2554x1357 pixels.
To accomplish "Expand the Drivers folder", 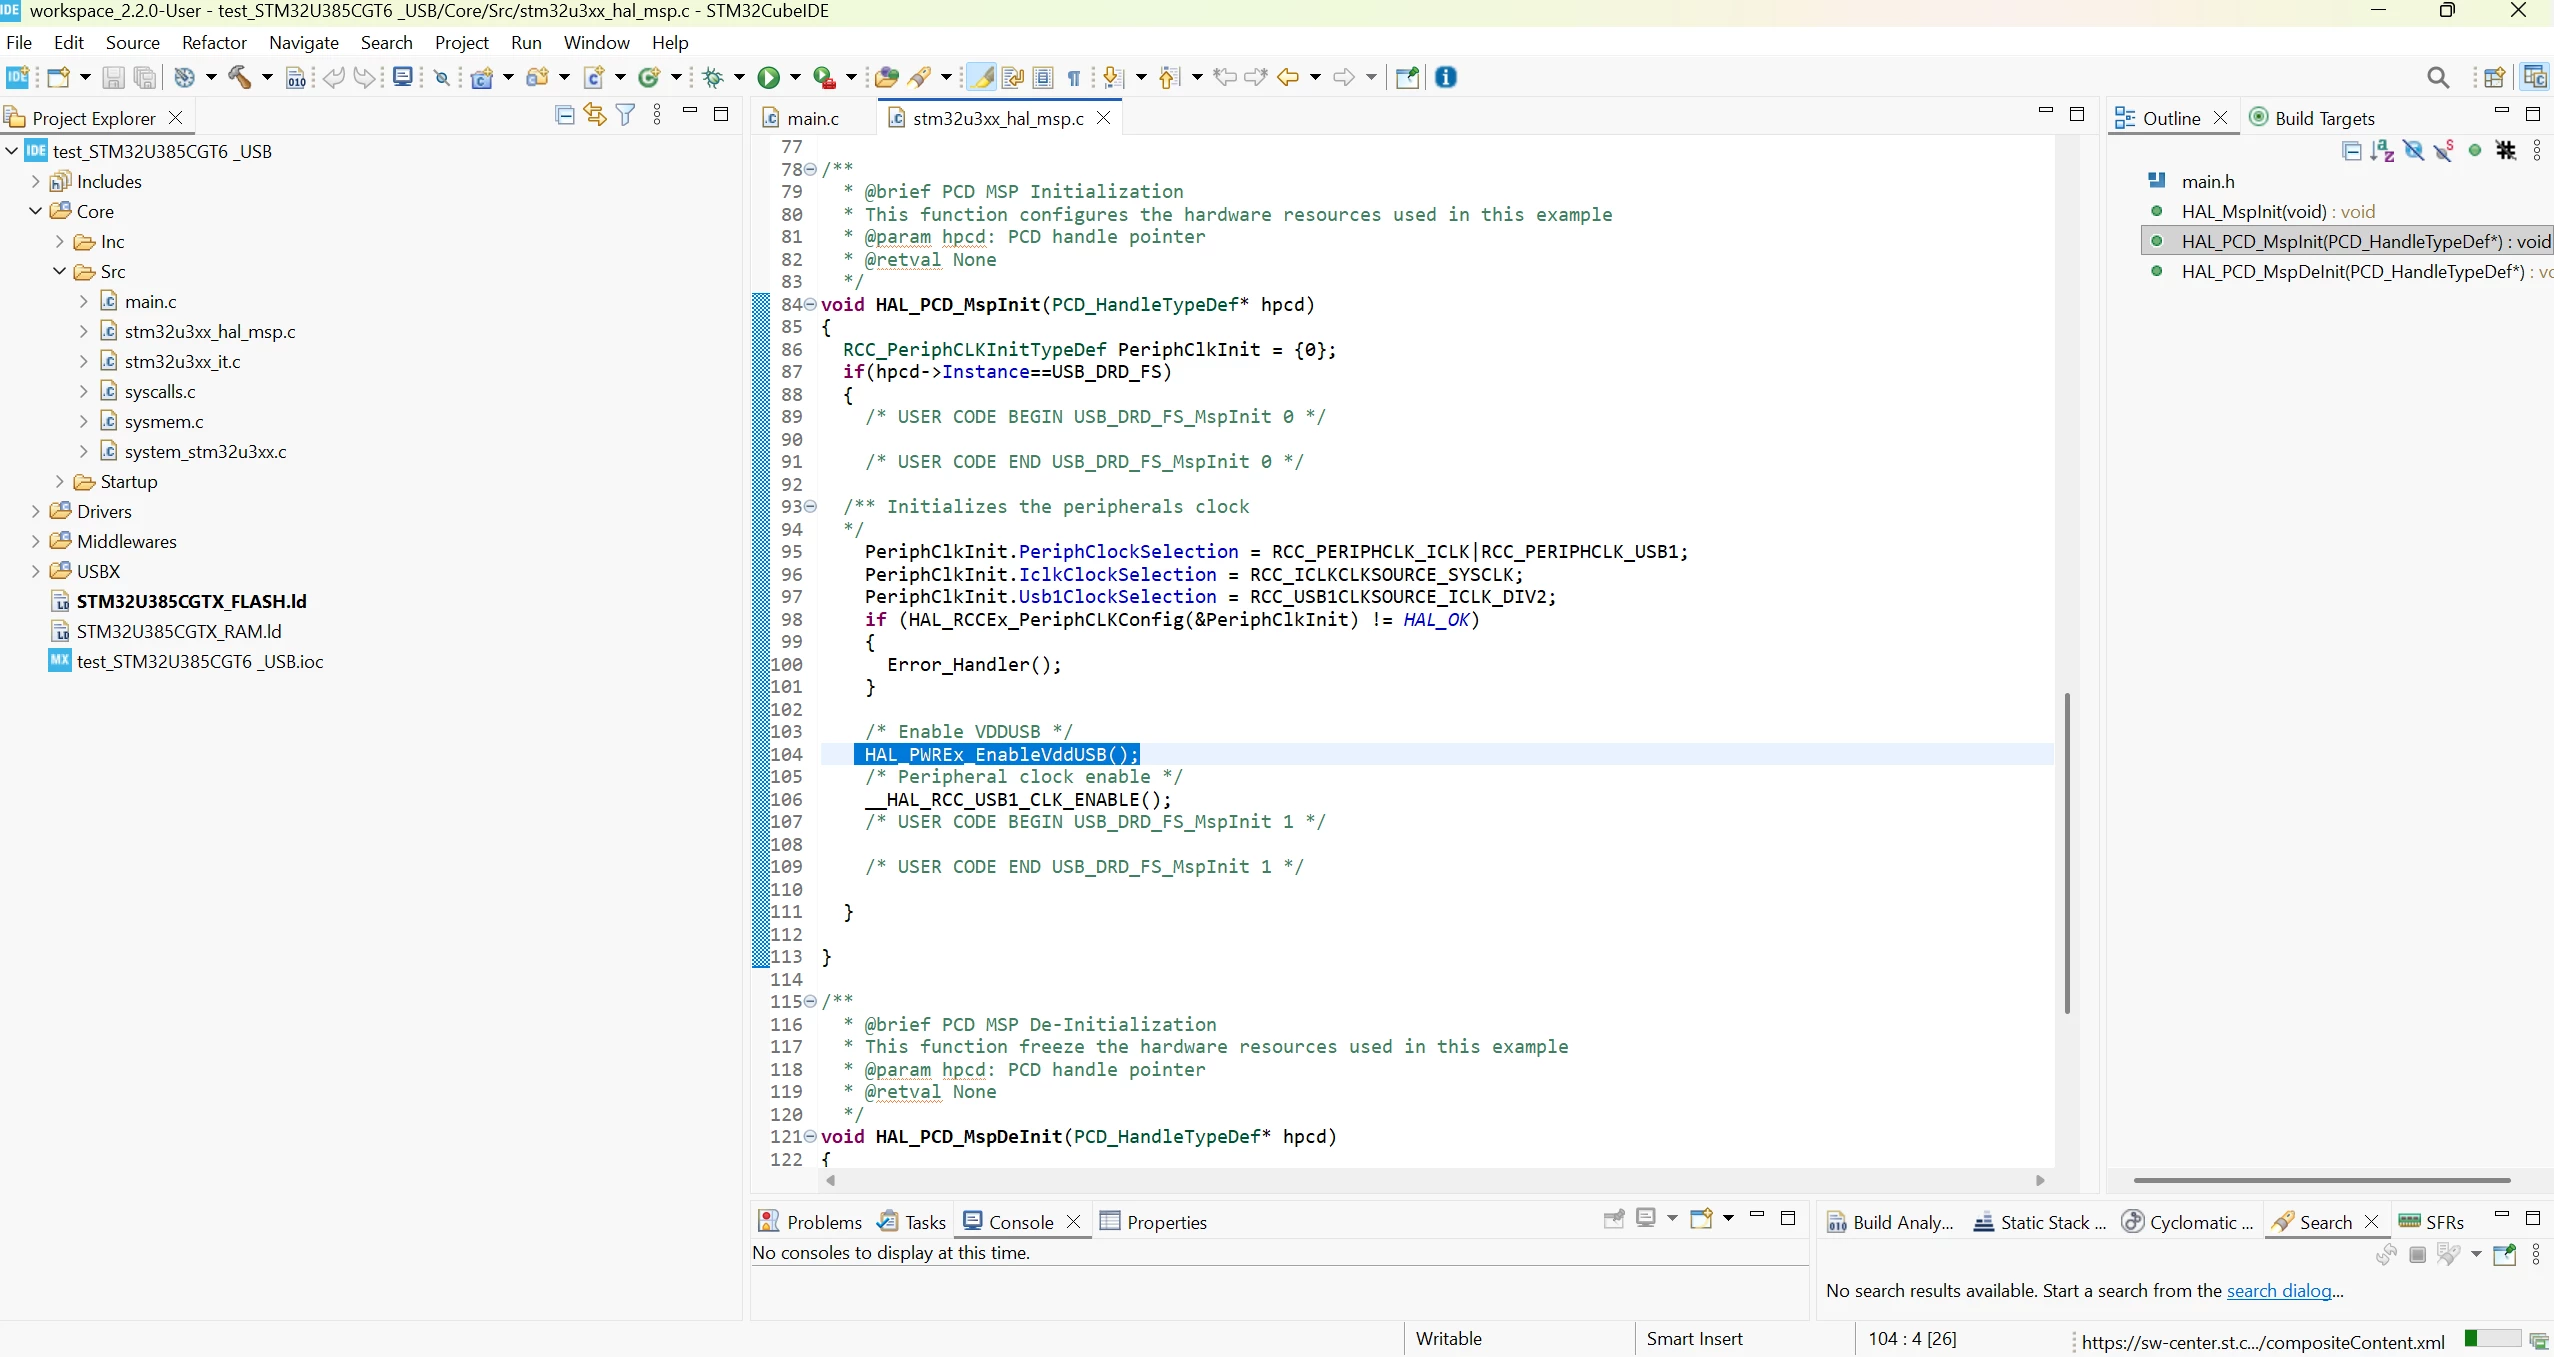I will point(36,512).
